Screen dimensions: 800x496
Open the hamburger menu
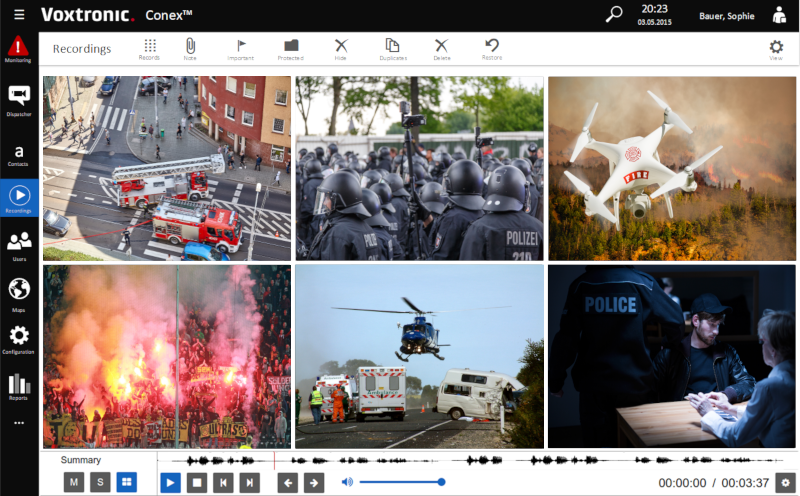(19, 15)
